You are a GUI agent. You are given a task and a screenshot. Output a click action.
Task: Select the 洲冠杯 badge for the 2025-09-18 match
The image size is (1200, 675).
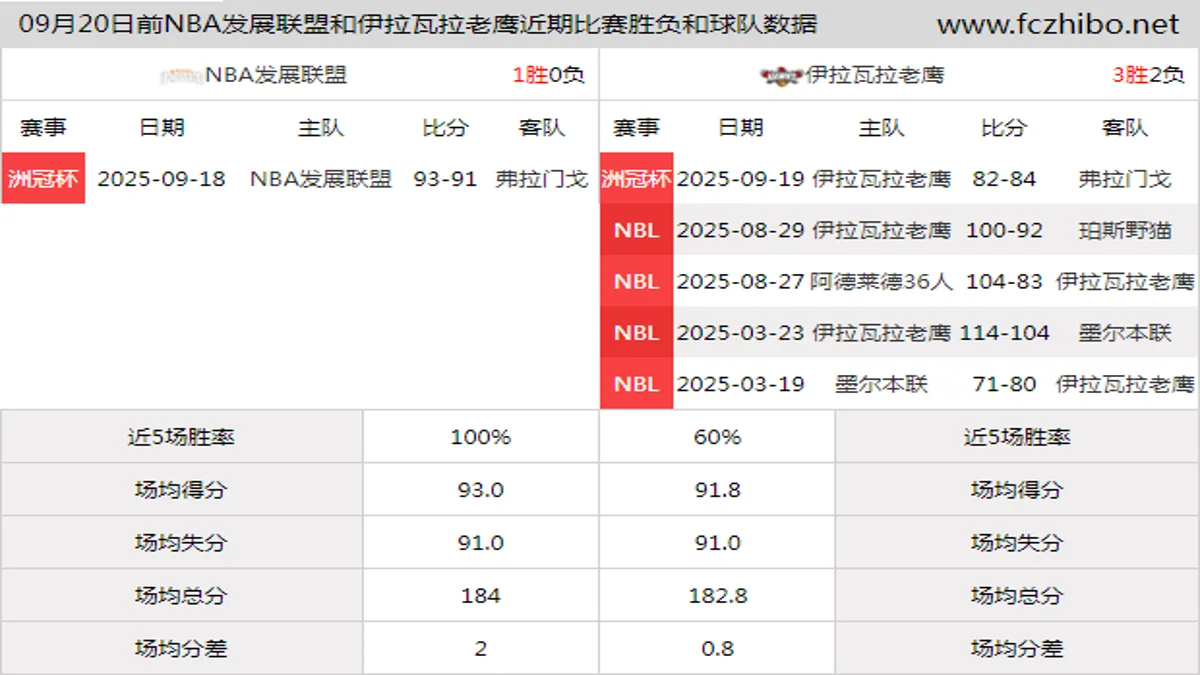click(43, 179)
